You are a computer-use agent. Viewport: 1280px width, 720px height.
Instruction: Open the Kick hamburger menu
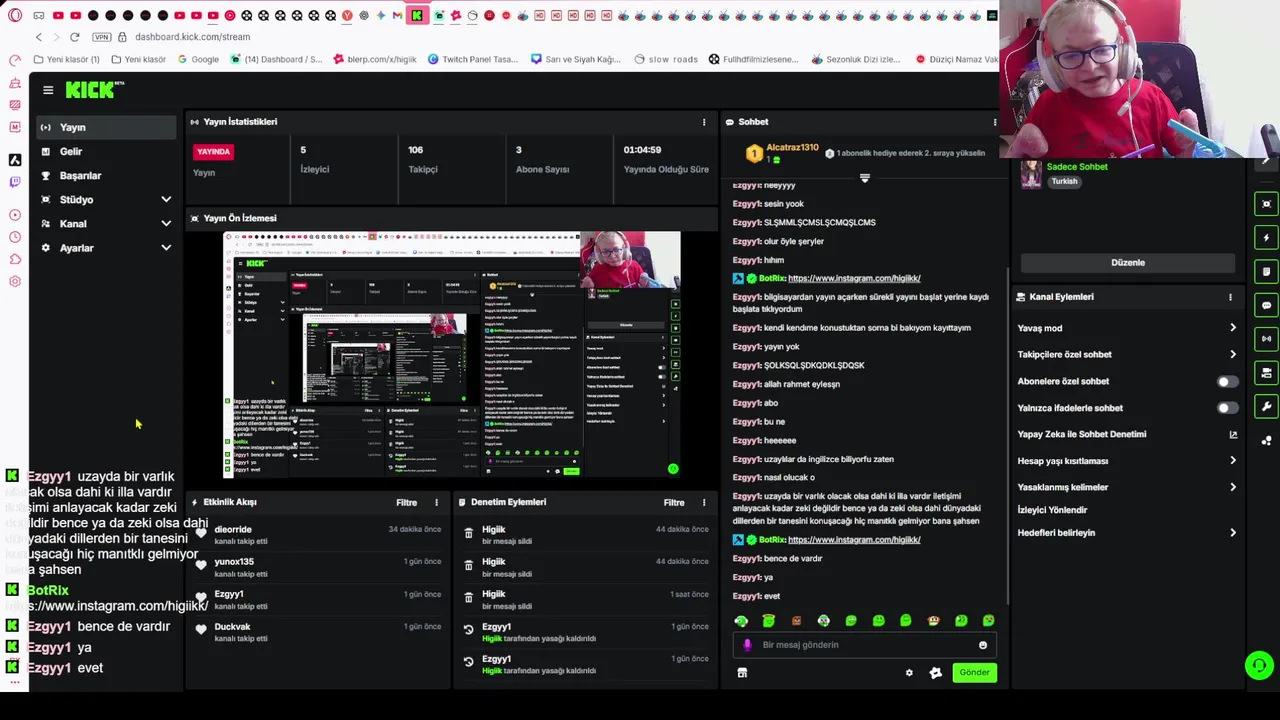tap(48, 90)
